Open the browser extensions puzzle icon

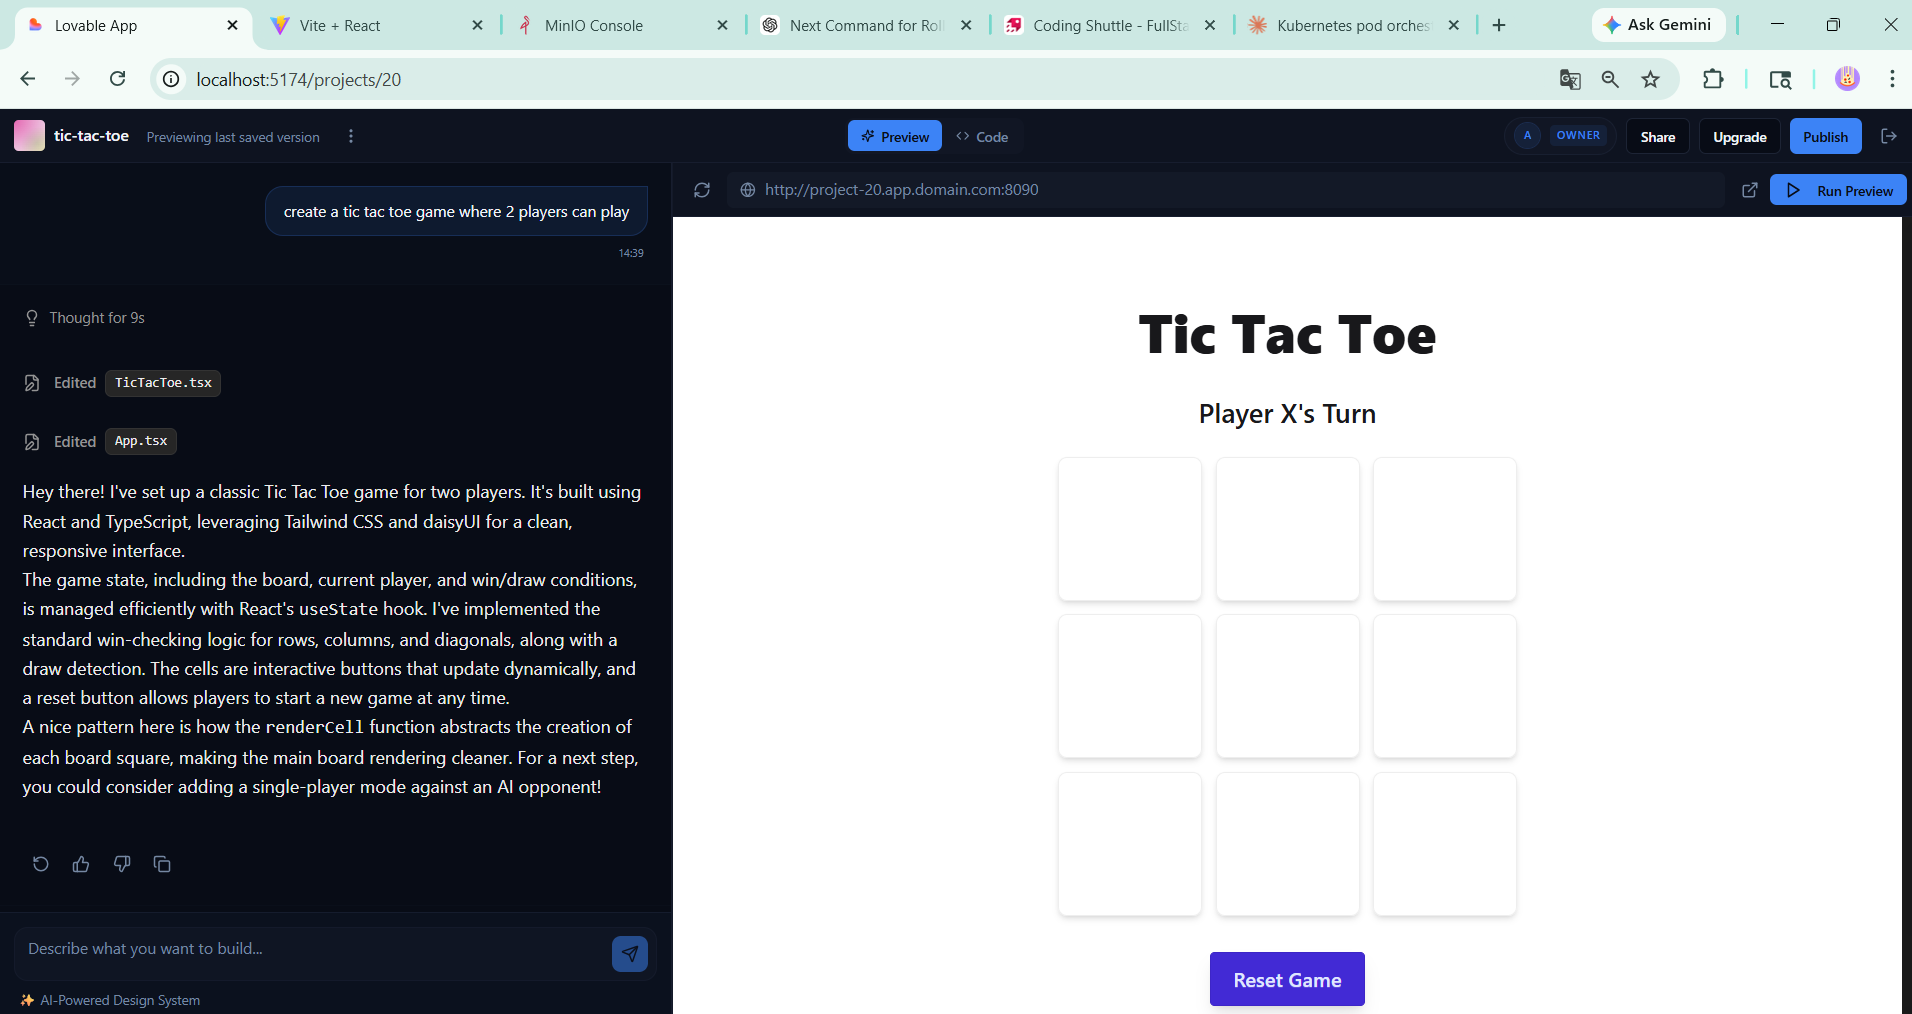[1713, 79]
